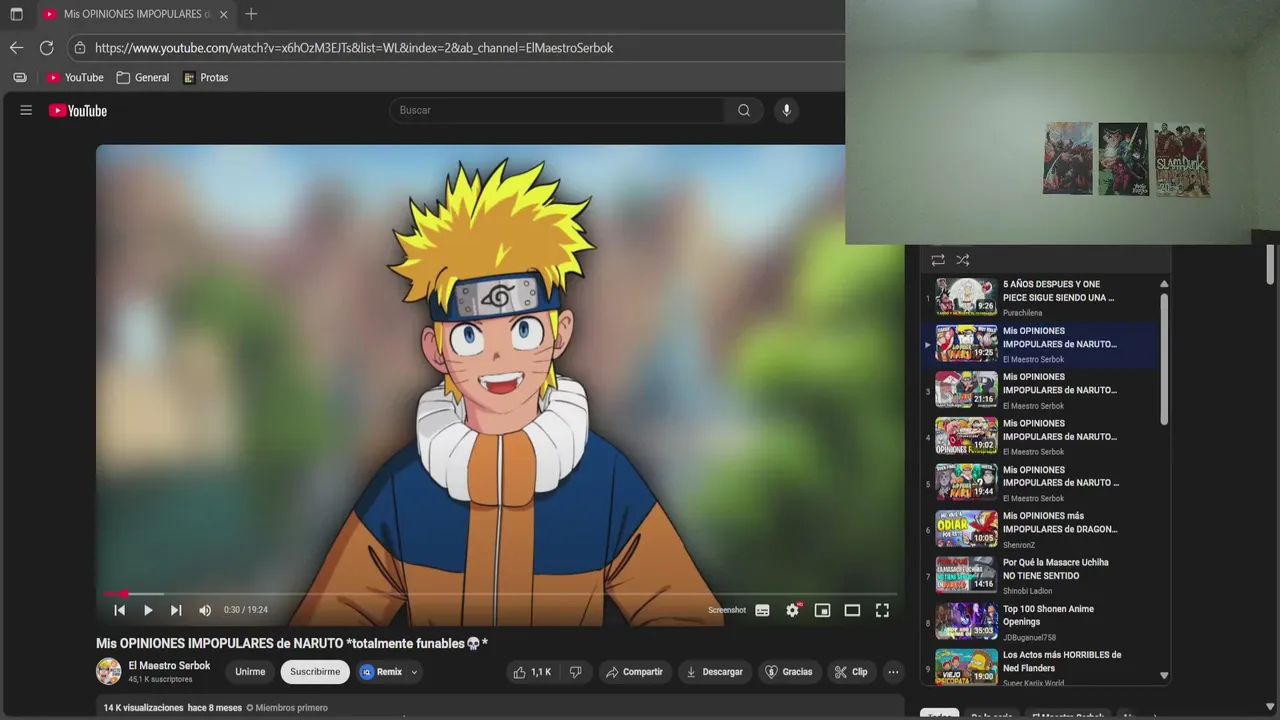Screen dimensions: 1280x720
Task: Open OPINIONES más IMPOPULARES de DRAGON video
Action: (1040, 529)
